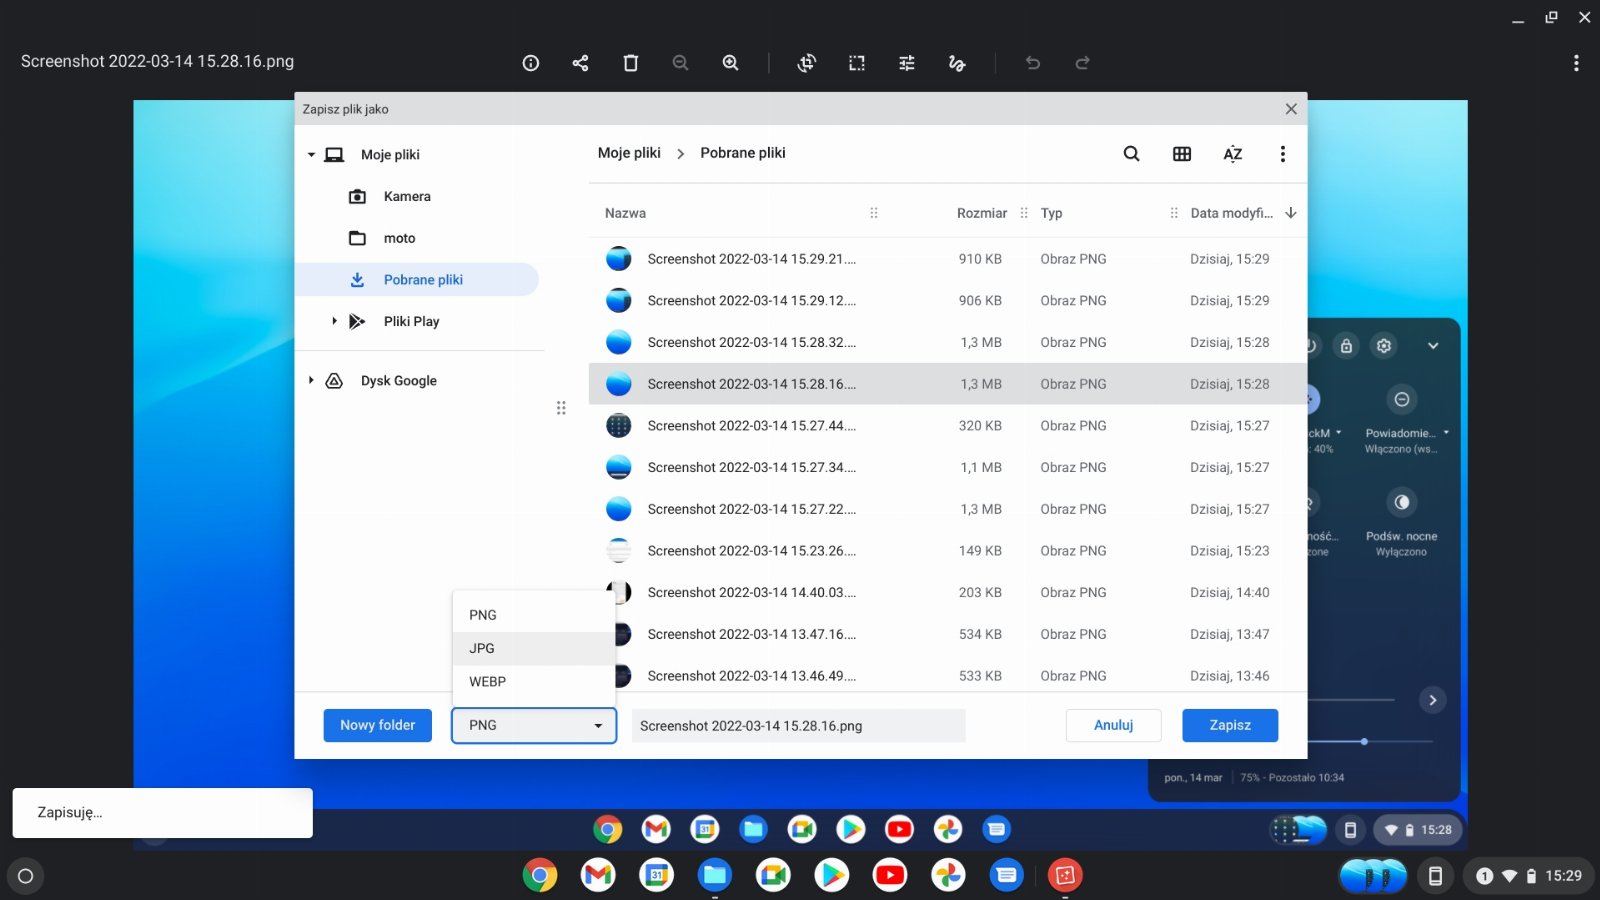Click the Nowy folder button

tap(377, 725)
